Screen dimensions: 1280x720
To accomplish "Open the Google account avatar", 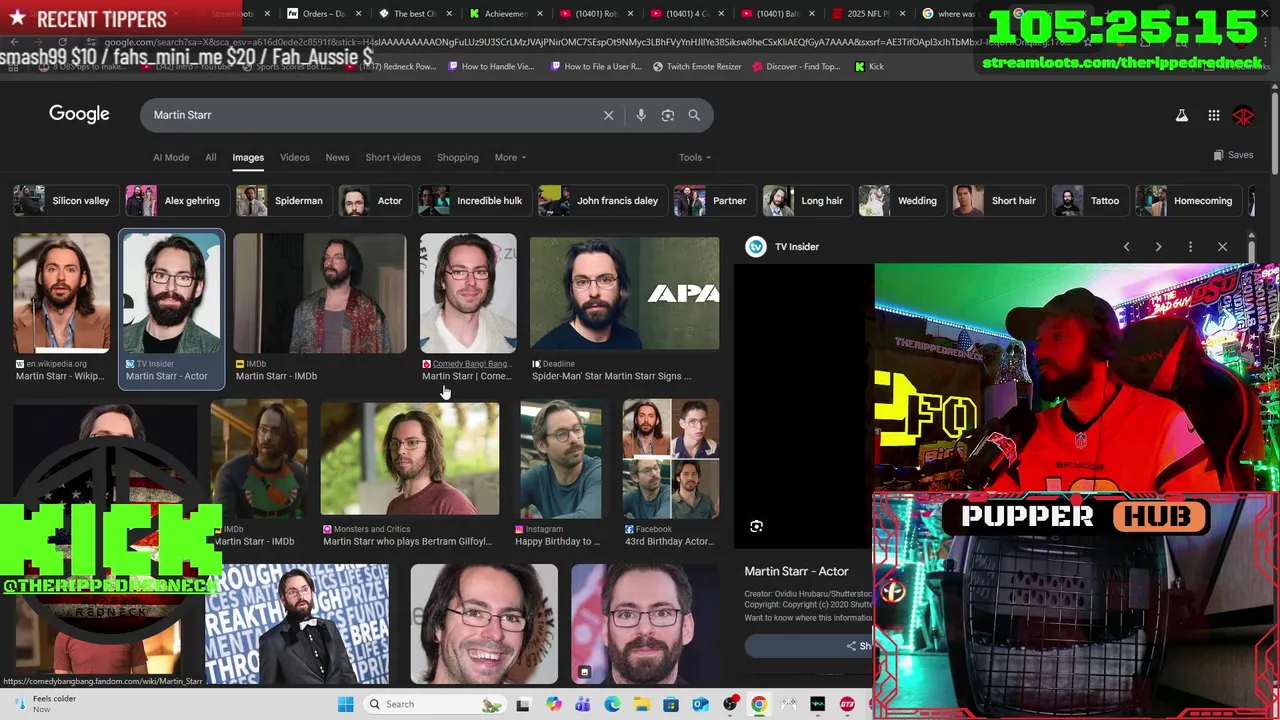I will coord(1244,116).
